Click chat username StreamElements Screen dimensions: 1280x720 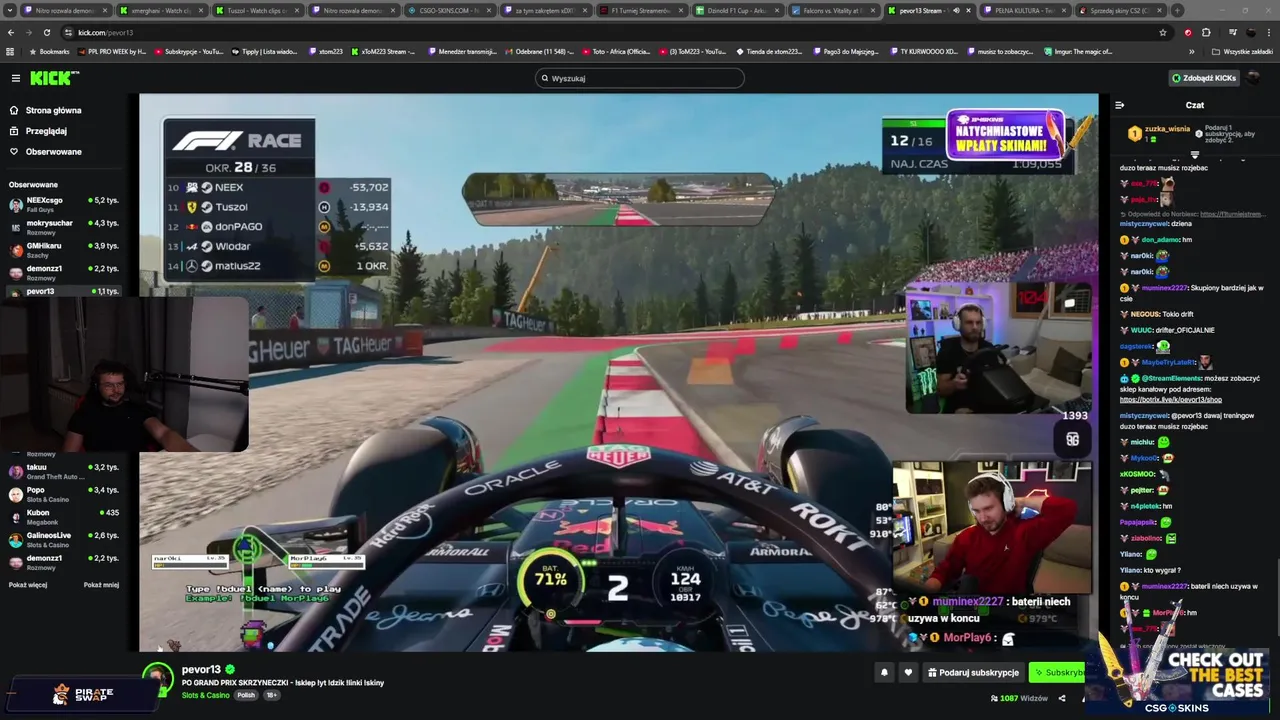click(x=1173, y=379)
